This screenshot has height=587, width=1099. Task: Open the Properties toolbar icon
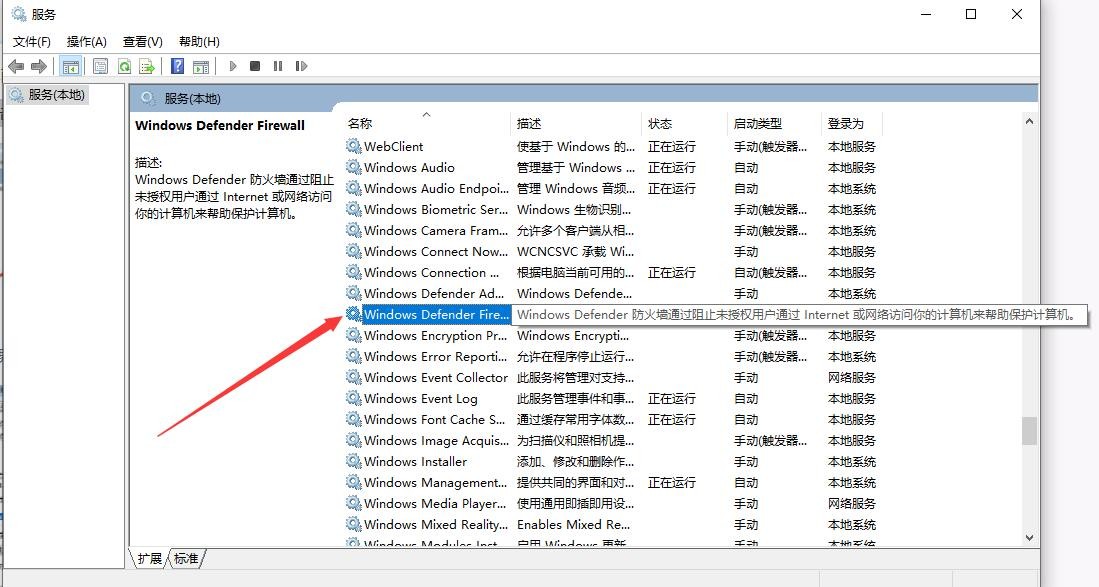pos(100,67)
